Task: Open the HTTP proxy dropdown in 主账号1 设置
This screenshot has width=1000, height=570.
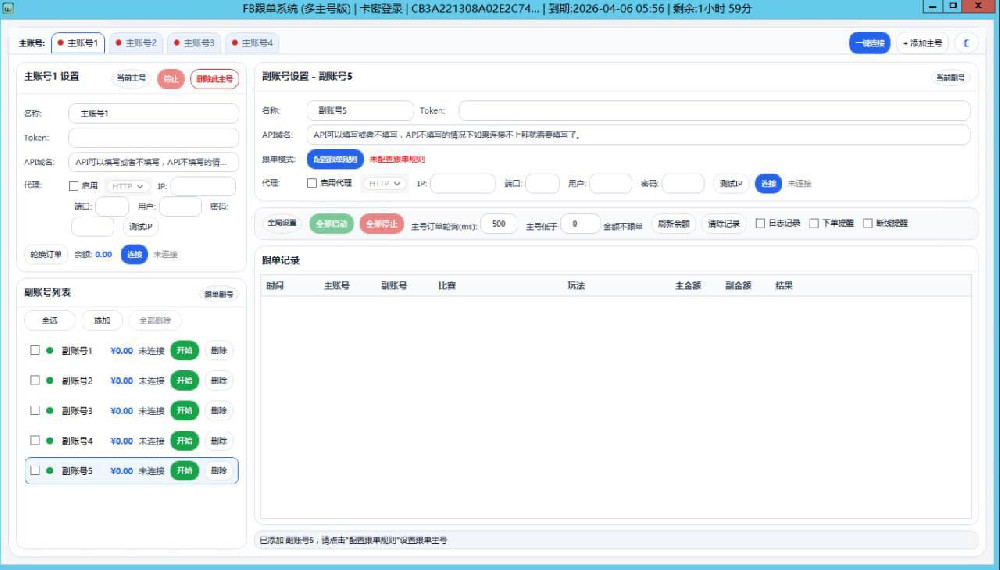Action: click(x=128, y=186)
